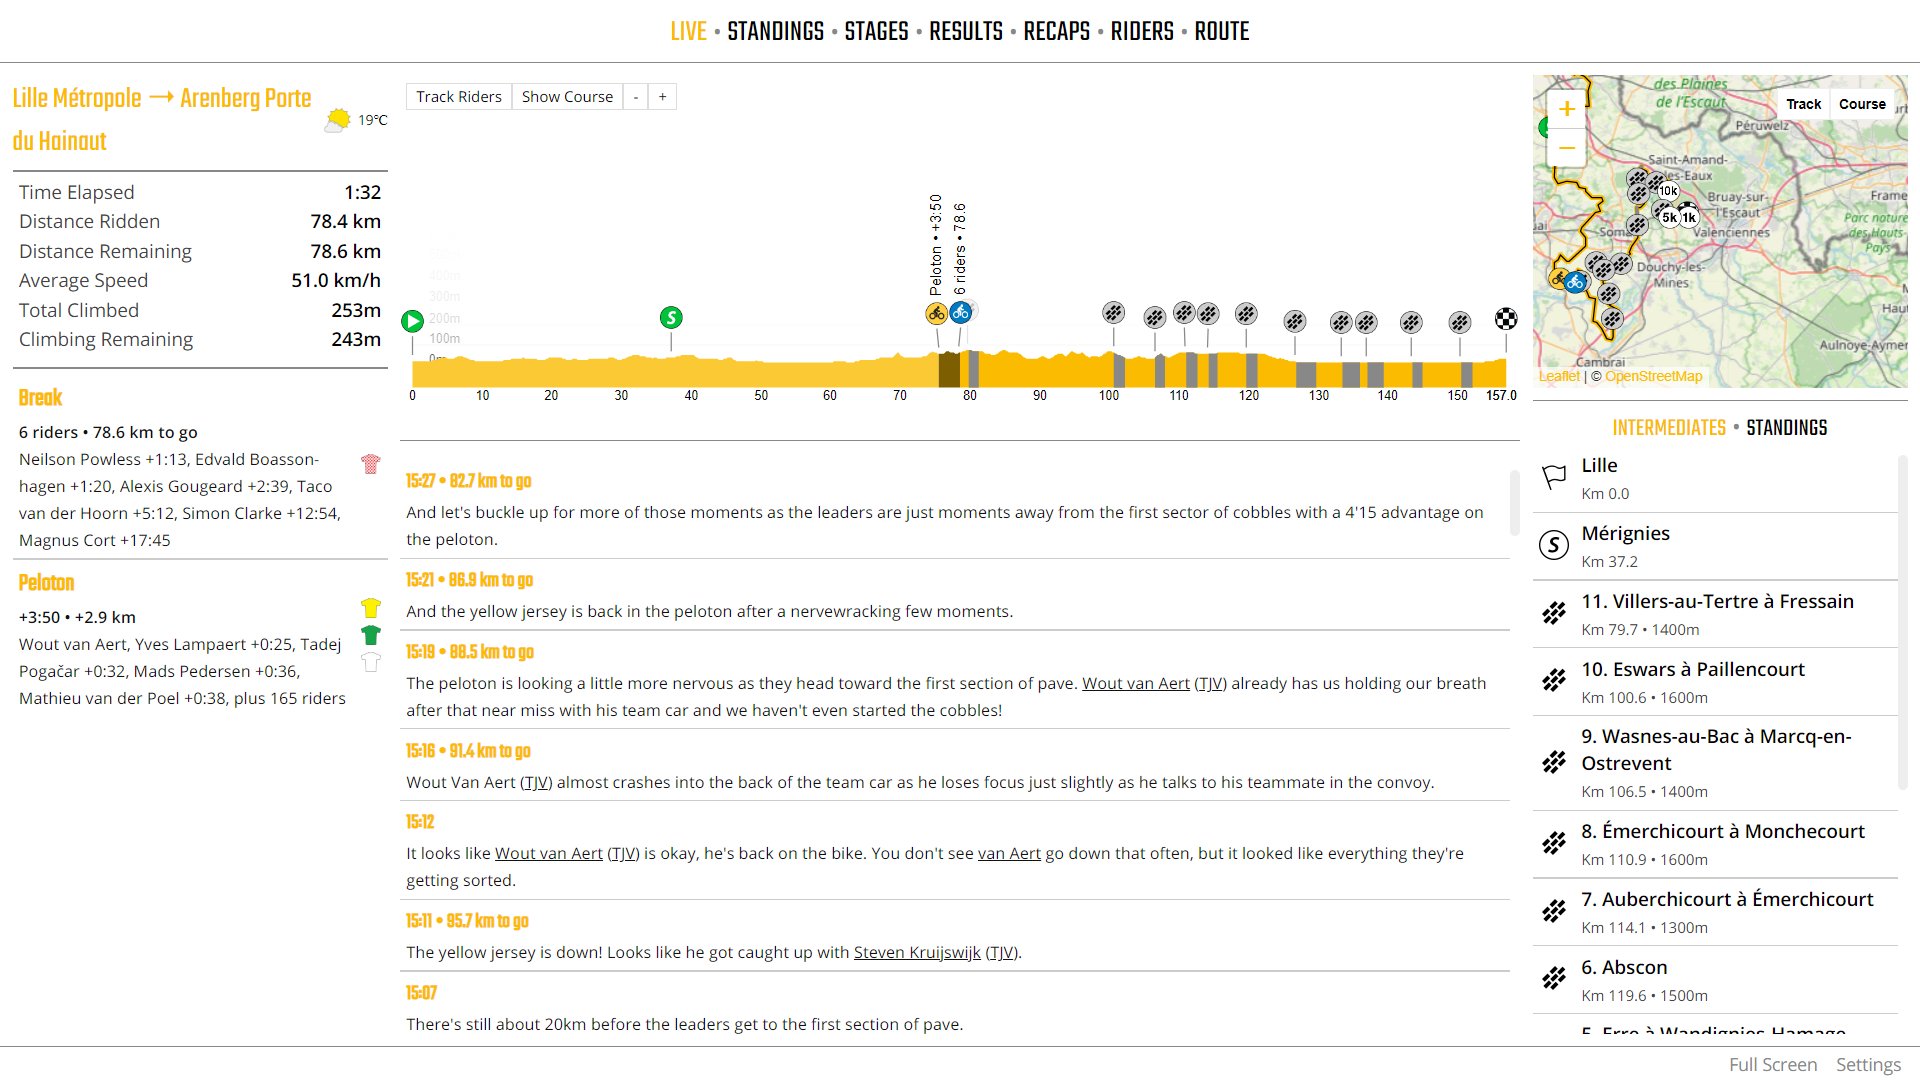Zoom in the profile with plus button
The width and height of the screenshot is (1920, 1080).
coord(662,97)
